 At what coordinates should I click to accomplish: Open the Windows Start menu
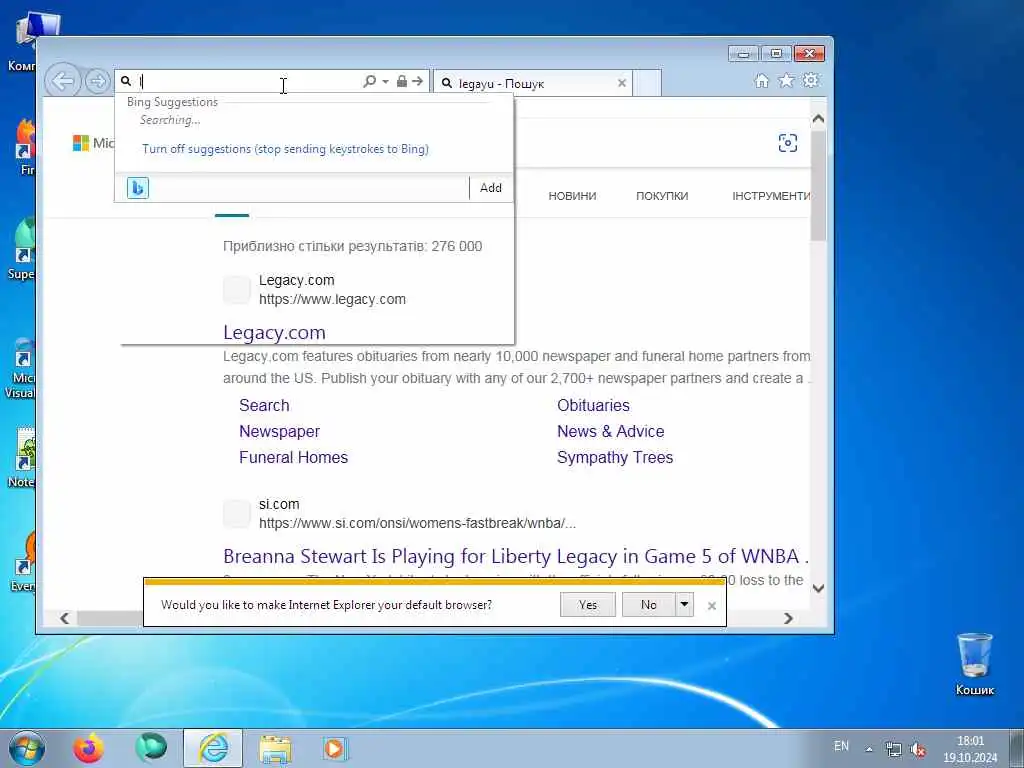(27, 748)
